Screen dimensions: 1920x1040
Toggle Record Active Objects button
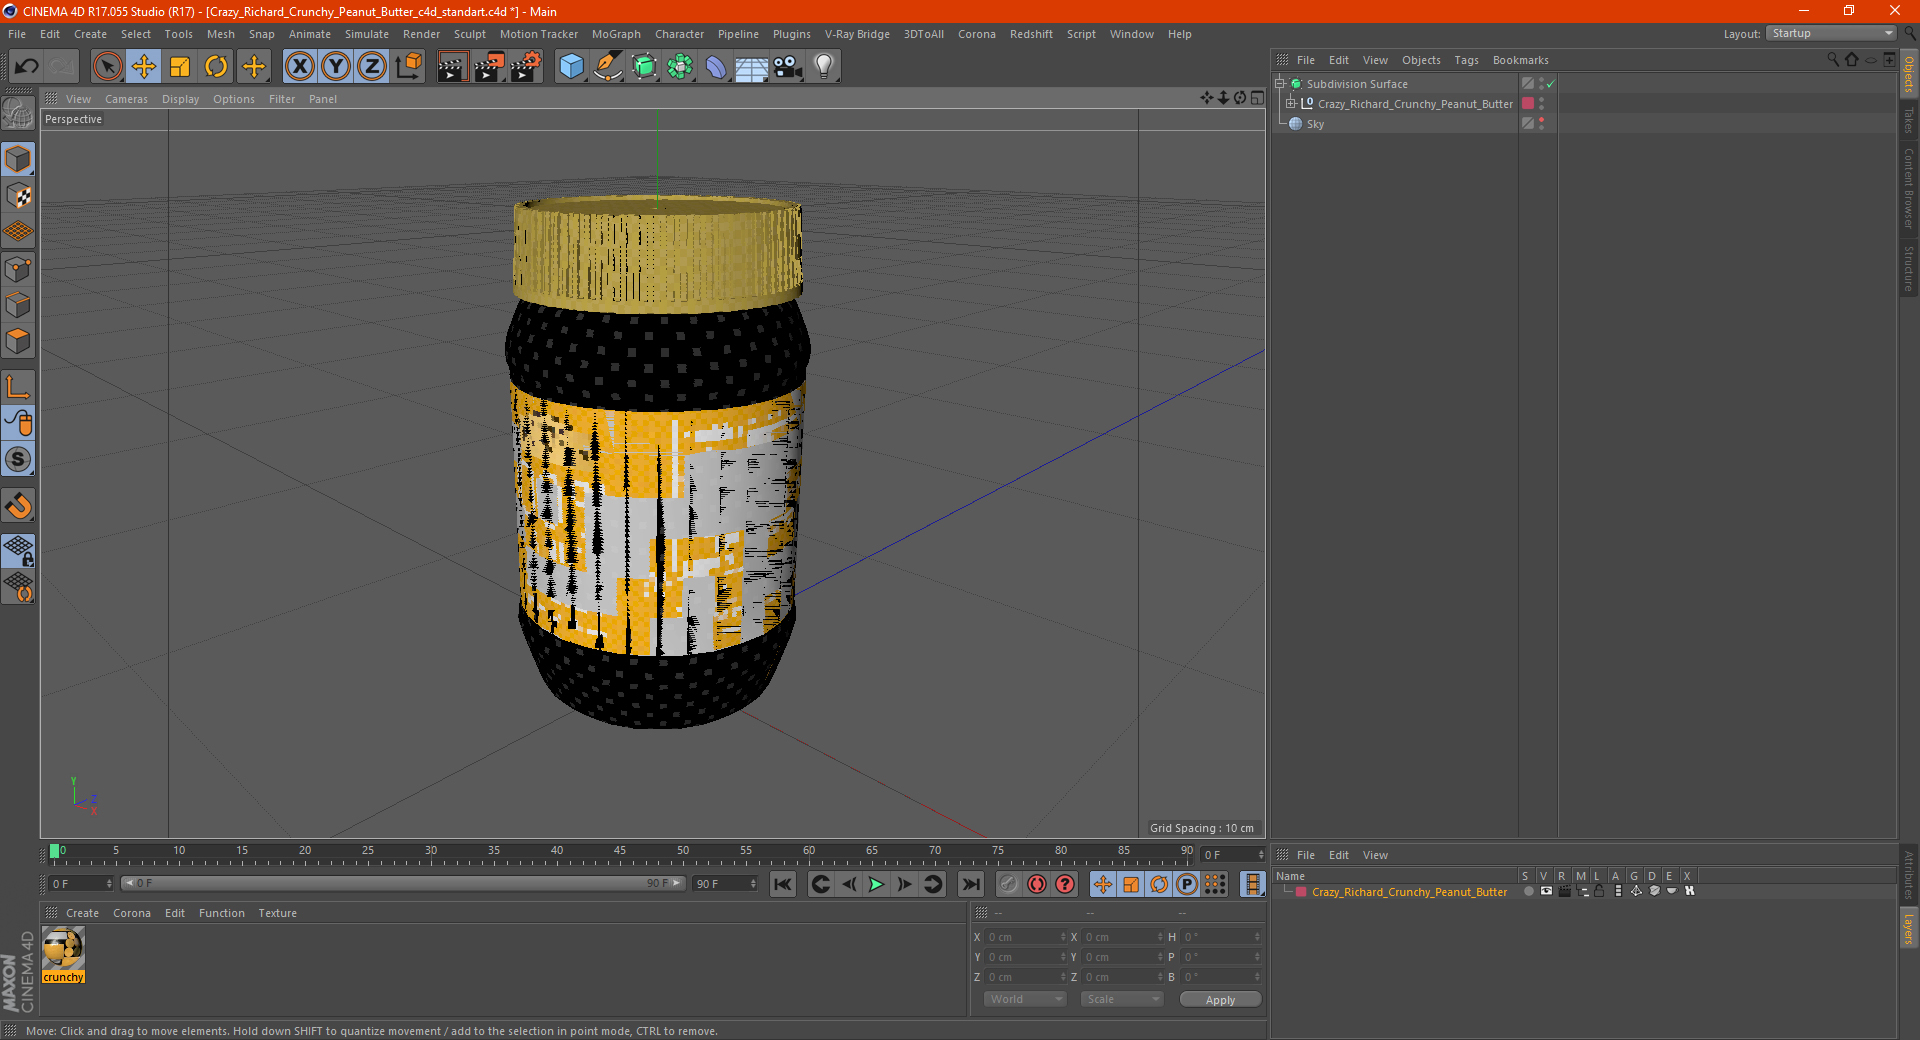click(1009, 884)
